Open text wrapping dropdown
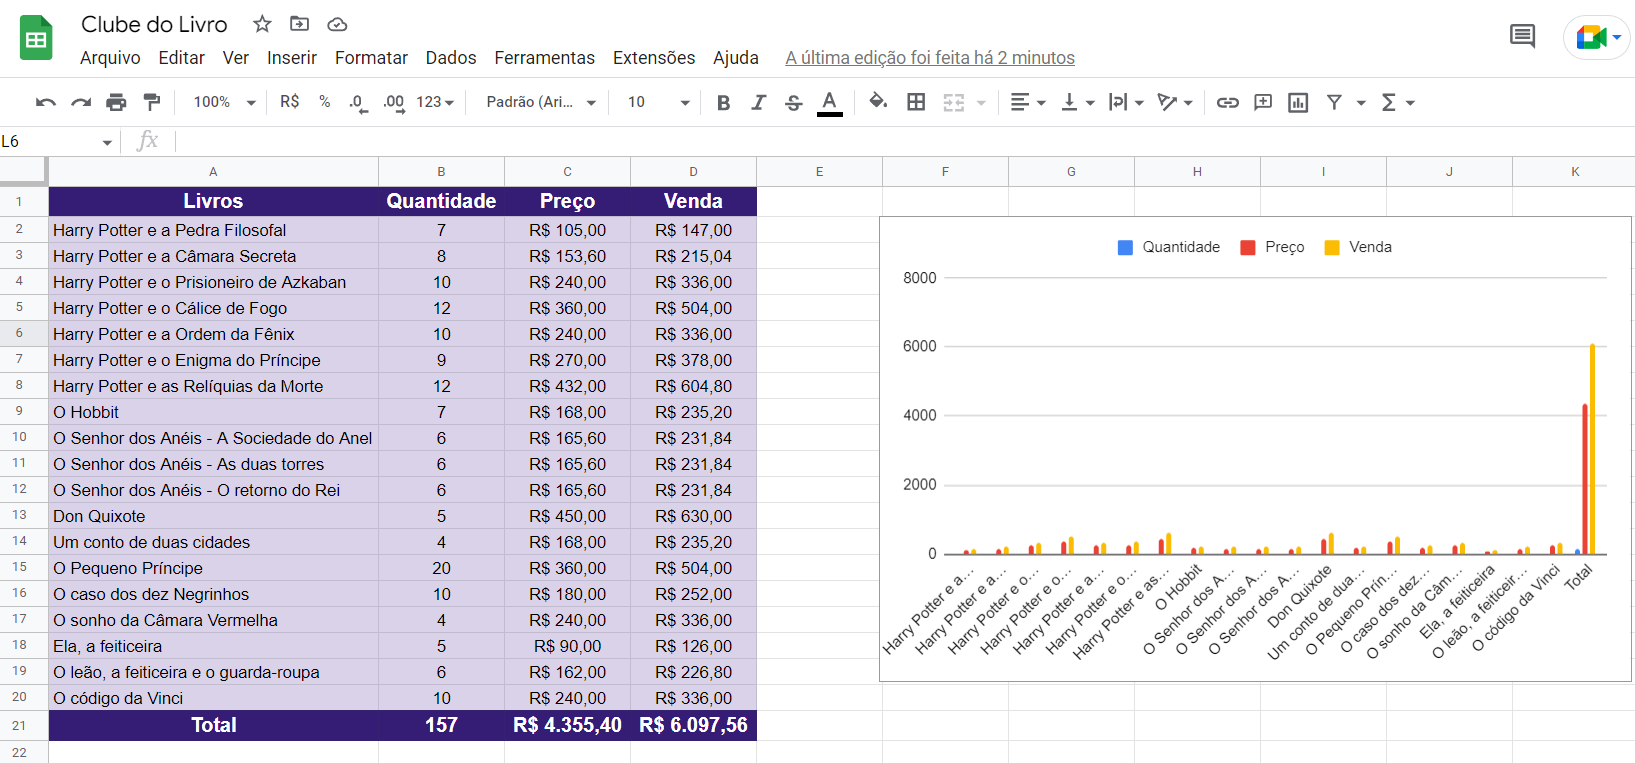 click(x=1126, y=102)
